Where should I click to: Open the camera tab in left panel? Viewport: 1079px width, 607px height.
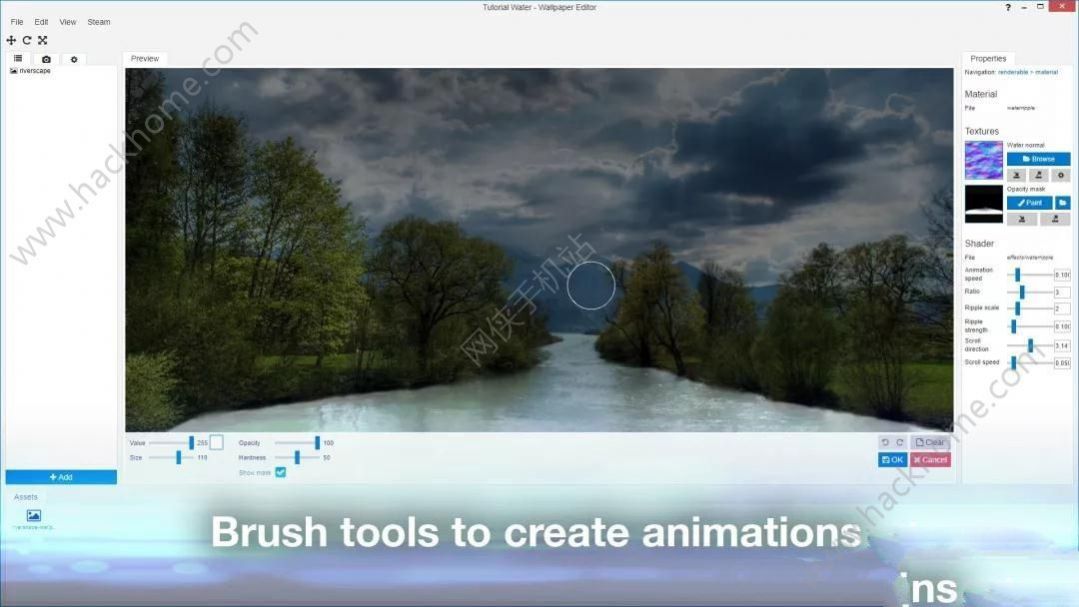point(46,59)
